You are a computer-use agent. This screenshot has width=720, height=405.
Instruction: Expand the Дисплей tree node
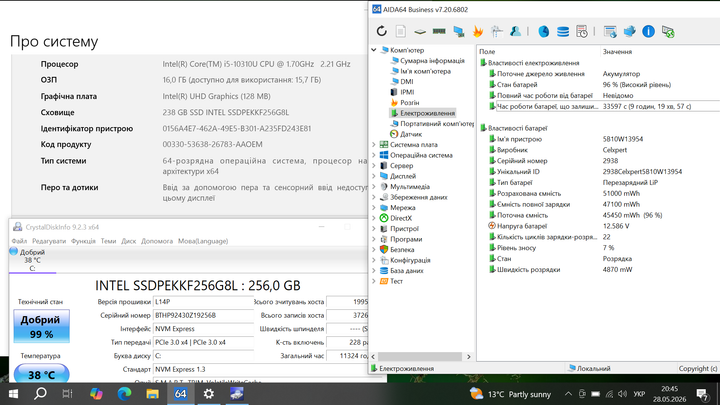[374, 176]
